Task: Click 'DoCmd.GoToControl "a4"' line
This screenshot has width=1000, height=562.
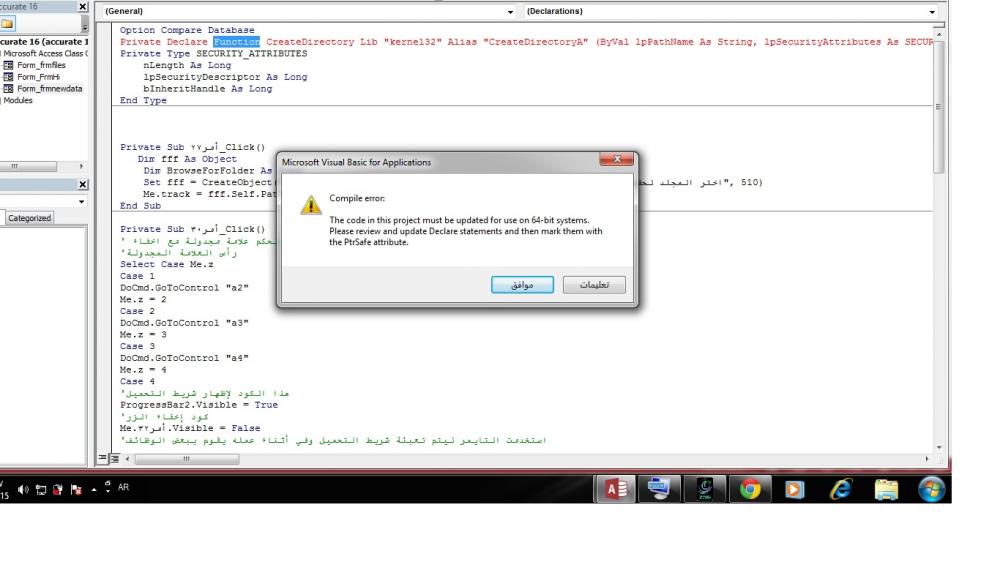Action: tap(184, 358)
